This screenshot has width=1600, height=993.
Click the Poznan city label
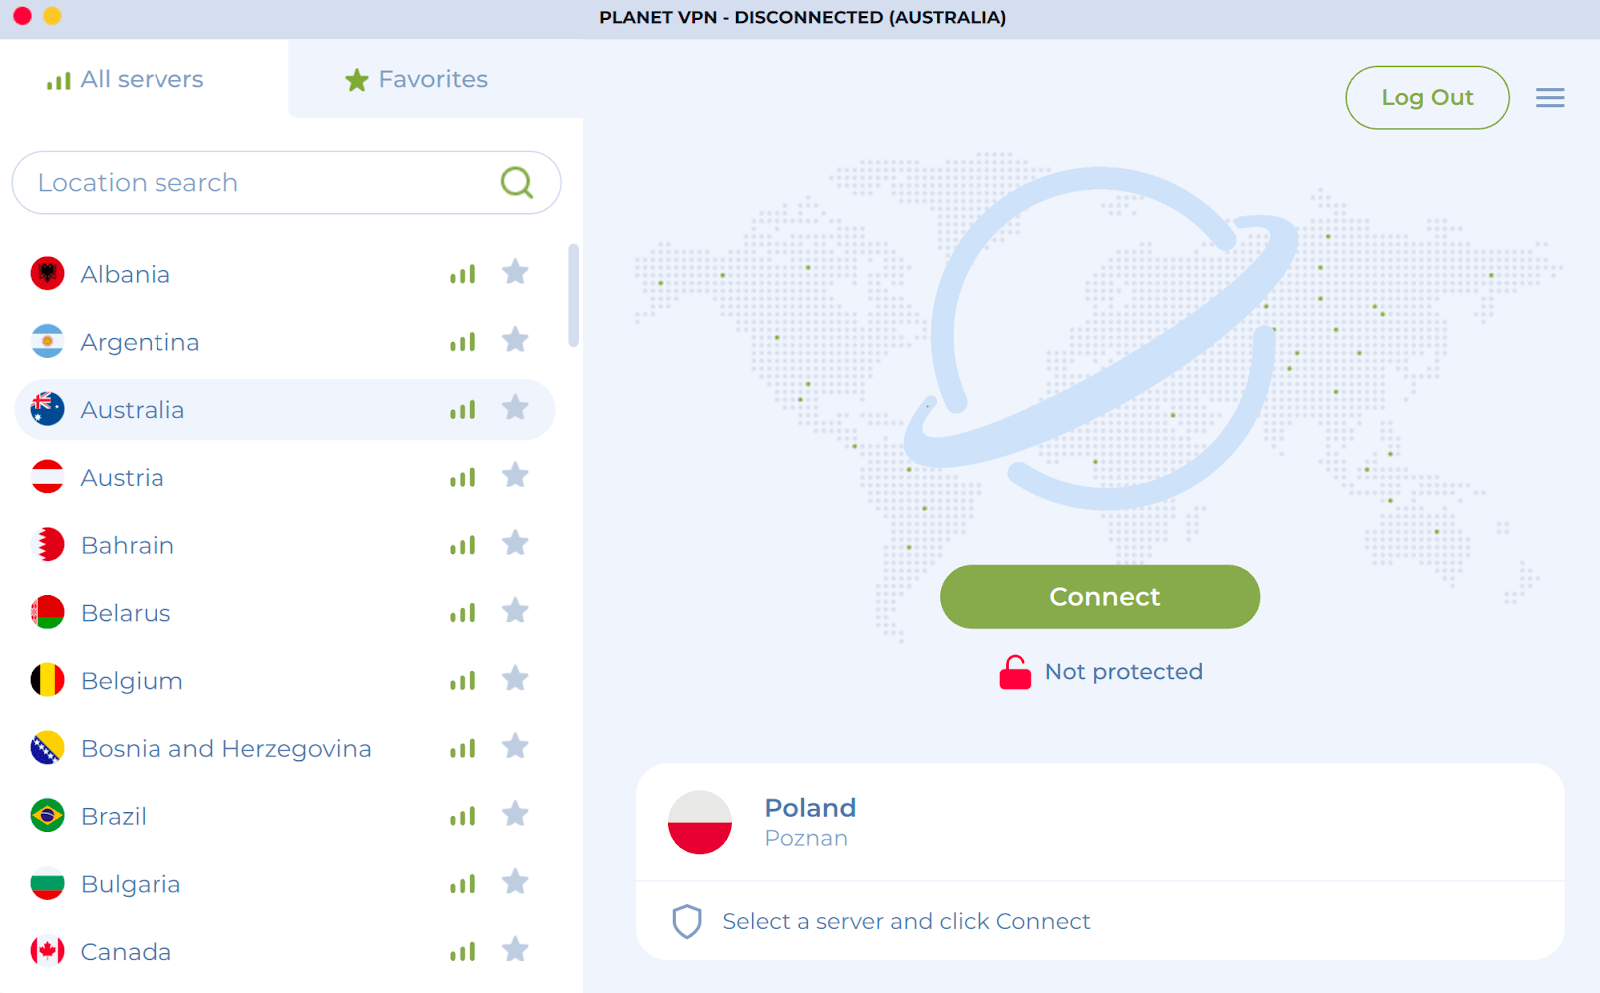point(806,839)
